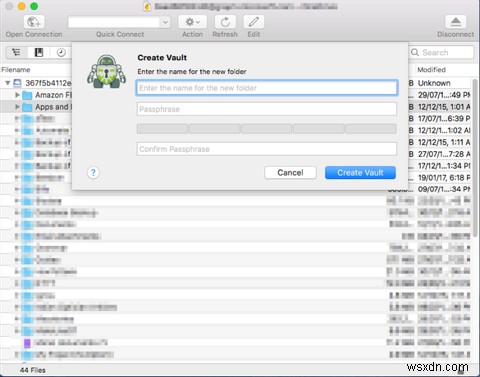
Task: Click the Unknown modified value
Action: (434, 83)
